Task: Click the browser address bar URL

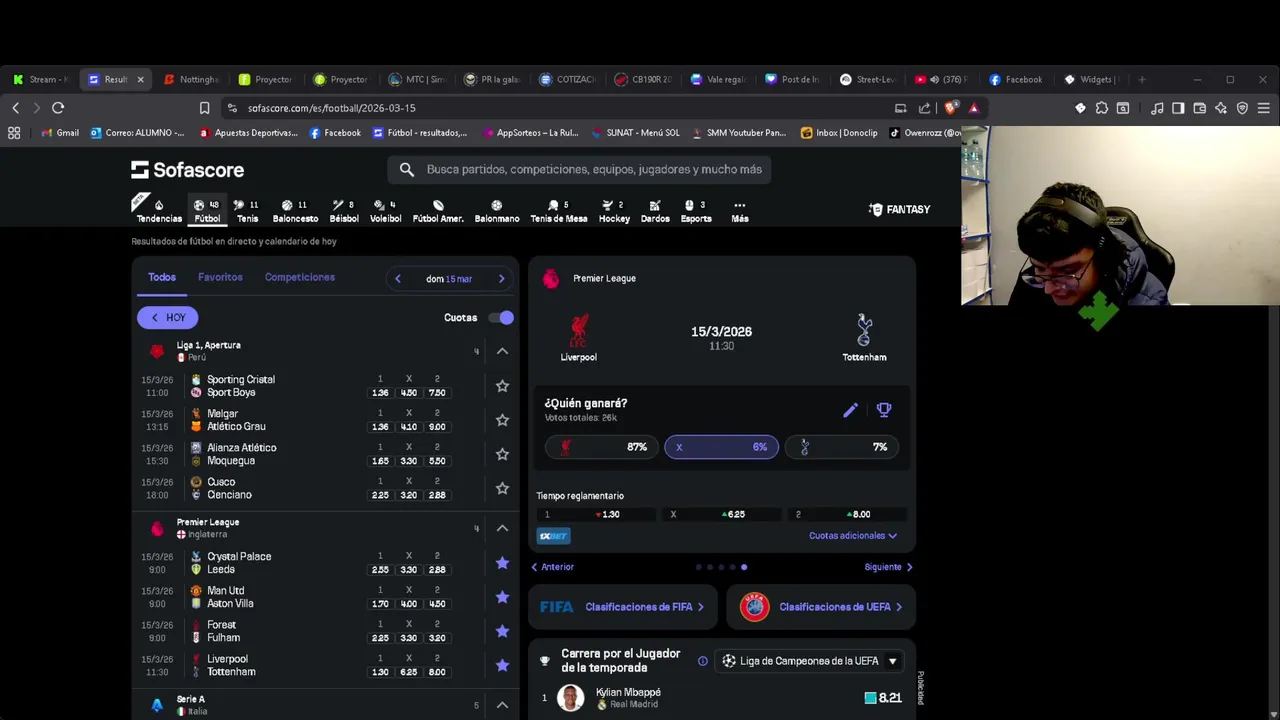Action: [331, 108]
